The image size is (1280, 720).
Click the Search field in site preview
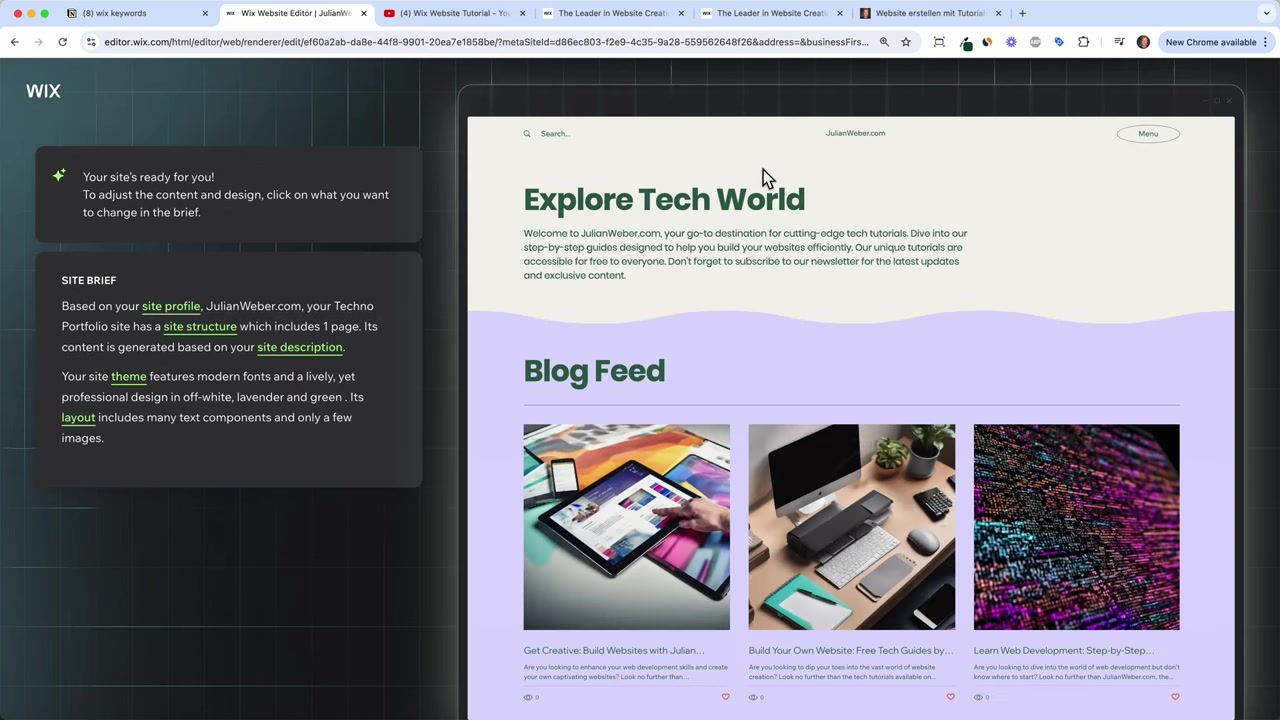556,133
